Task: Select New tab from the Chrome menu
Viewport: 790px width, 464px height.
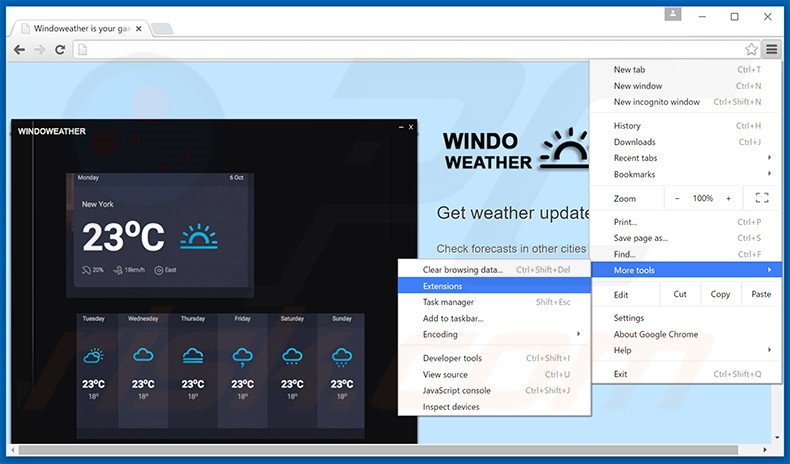Action: tap(686, 70)
